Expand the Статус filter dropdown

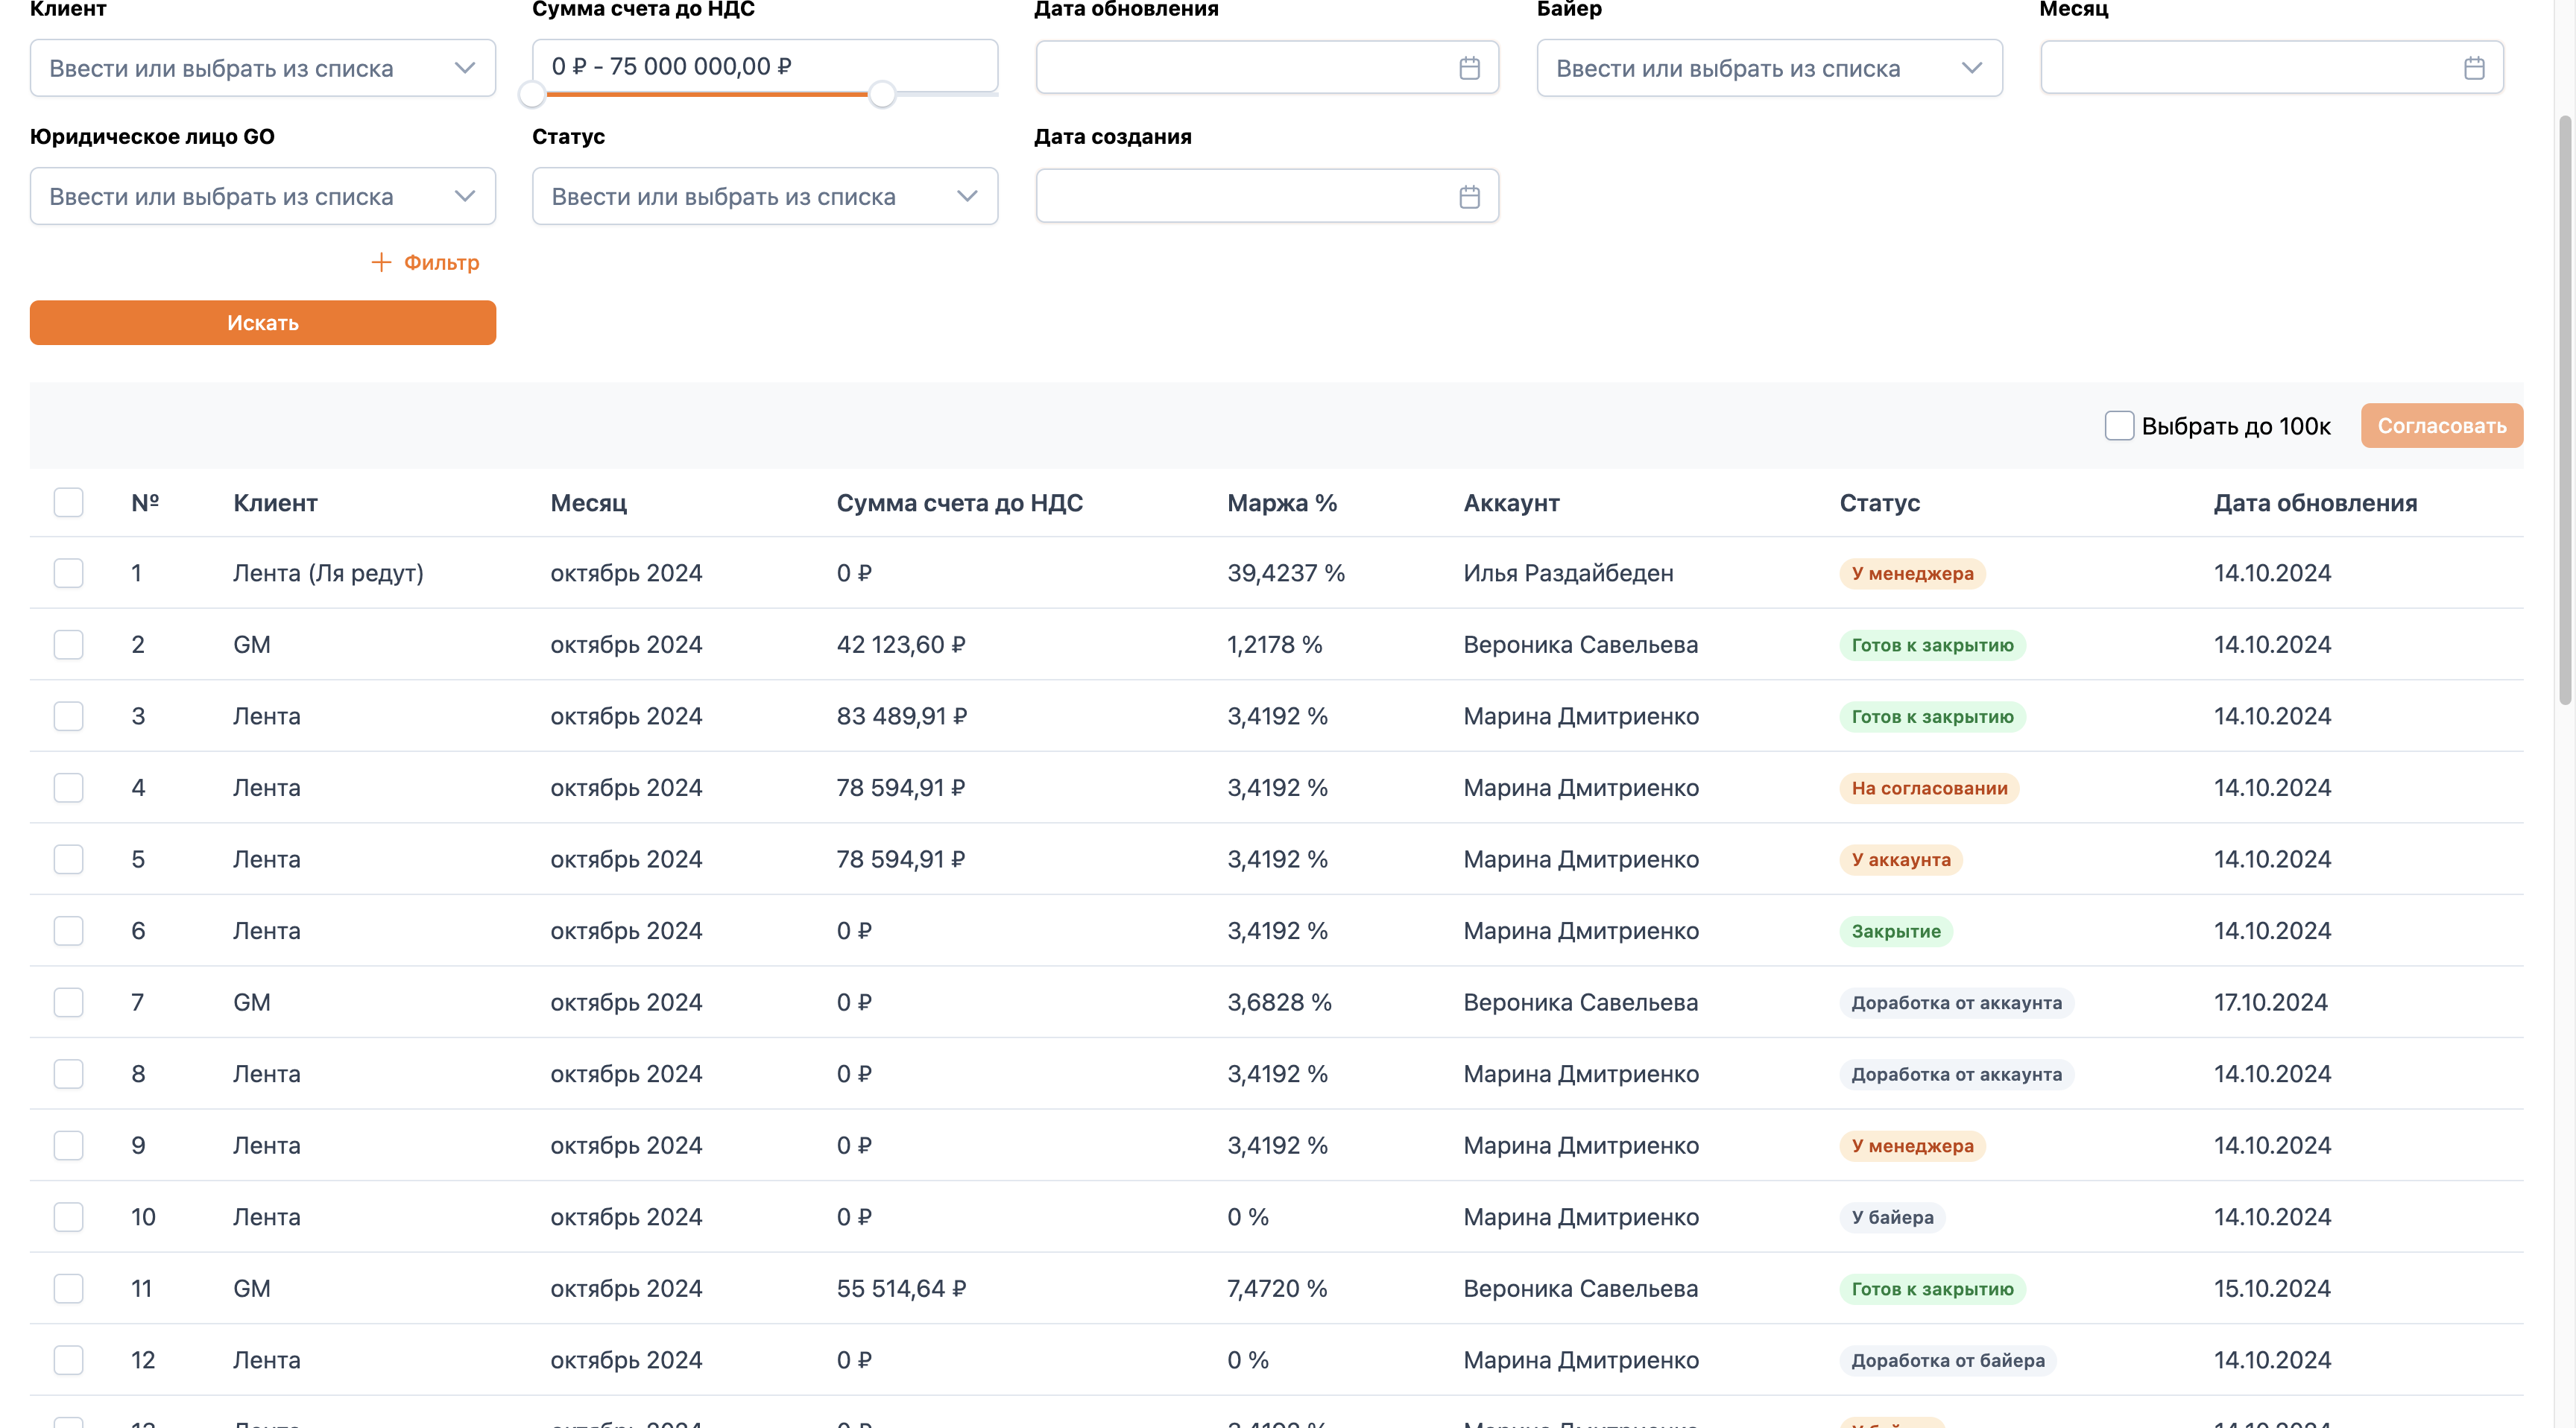(765, 197)
